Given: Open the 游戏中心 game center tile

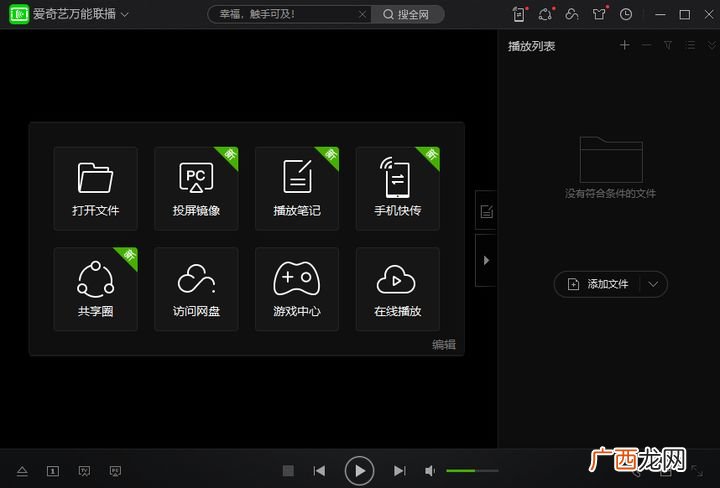Looking at the screenshot, I should (x=297, y=289).
